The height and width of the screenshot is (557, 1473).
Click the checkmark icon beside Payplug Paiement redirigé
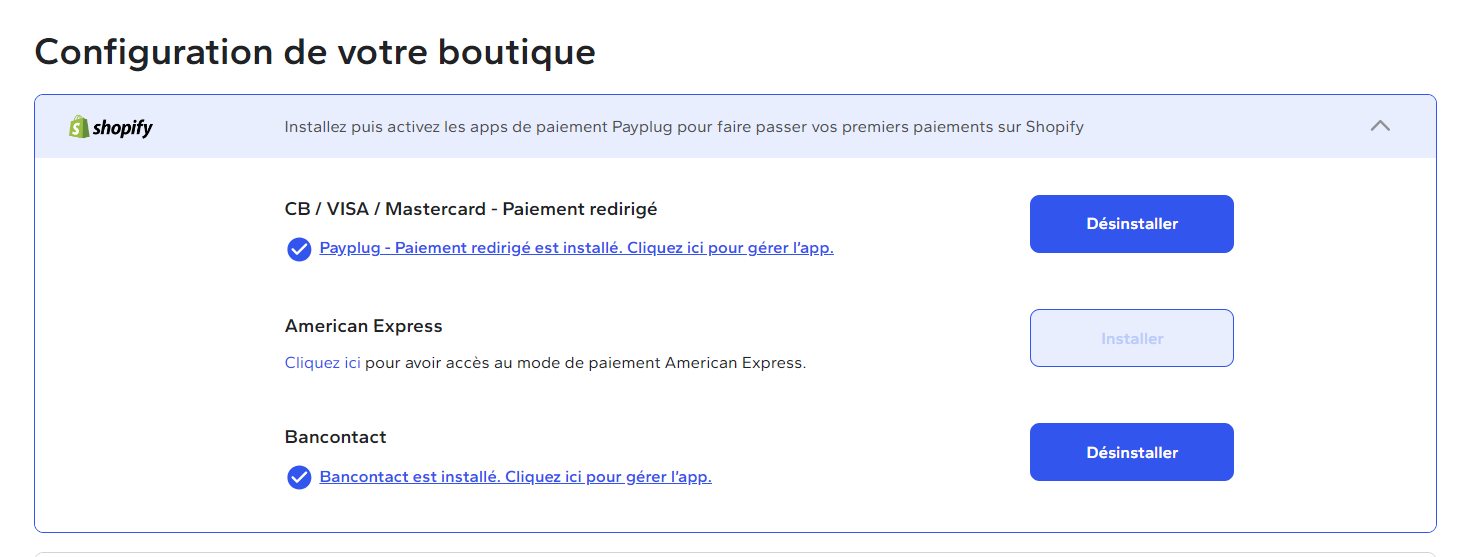tap(299, 249)
